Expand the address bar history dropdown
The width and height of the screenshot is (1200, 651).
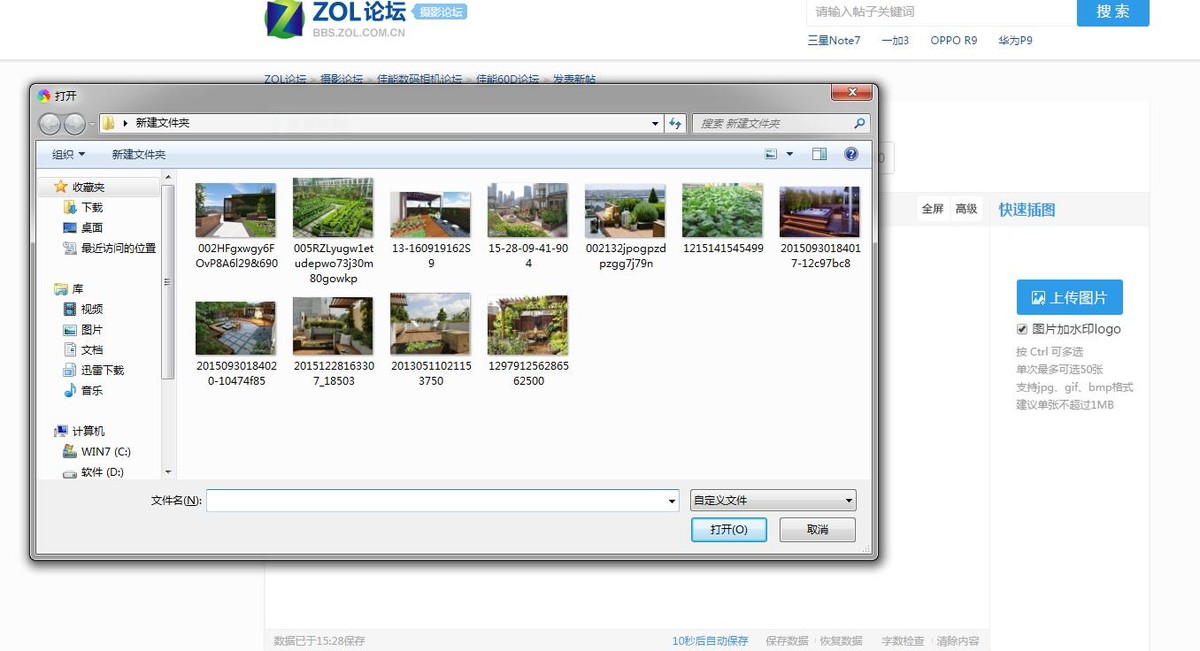[655, 124]
